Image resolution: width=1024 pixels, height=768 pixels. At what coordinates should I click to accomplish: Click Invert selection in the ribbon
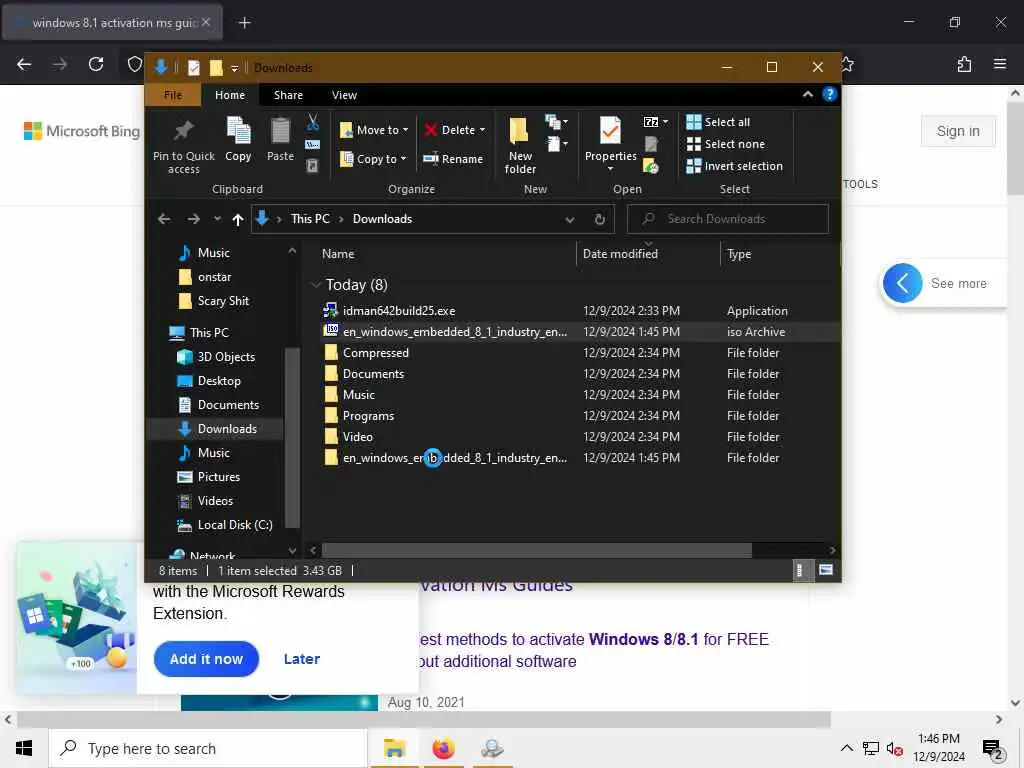tap(734, 167)
